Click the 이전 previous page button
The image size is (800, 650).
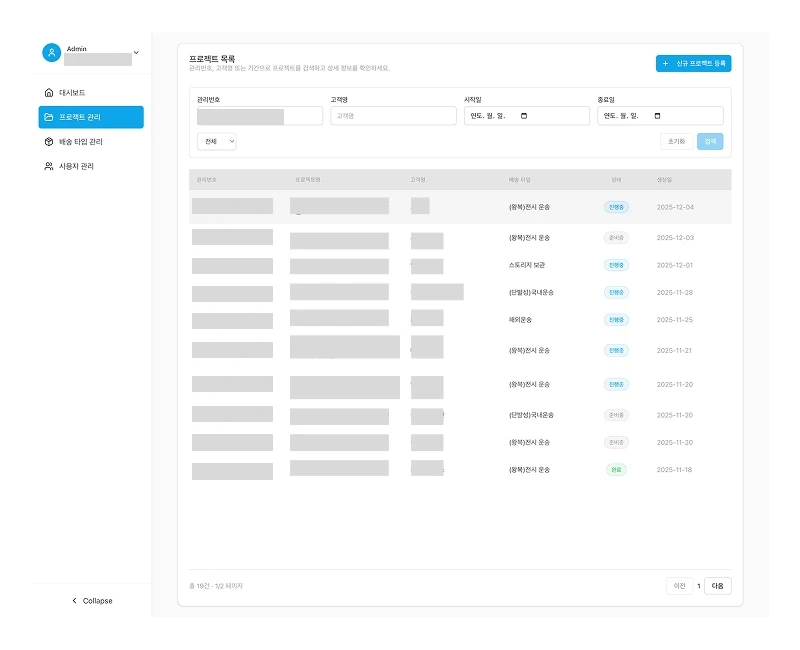point(680,586)
